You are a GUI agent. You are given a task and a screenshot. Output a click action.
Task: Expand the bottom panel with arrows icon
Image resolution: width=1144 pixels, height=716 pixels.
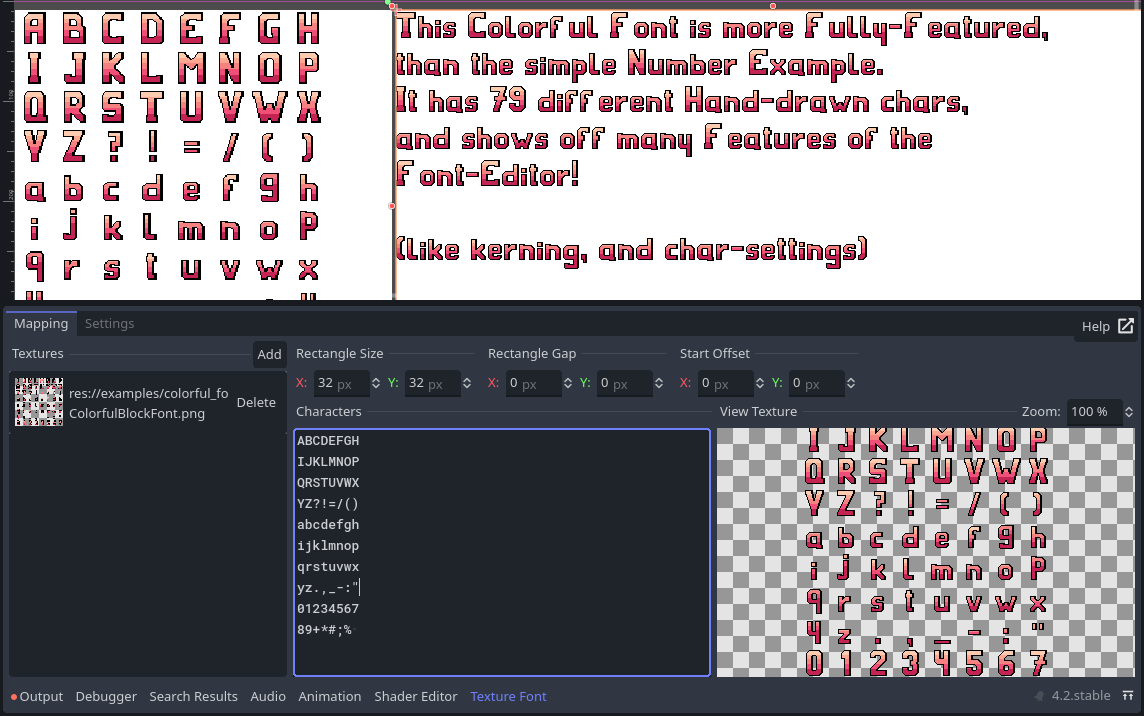pyautogui.click(x=1128, y=696)
